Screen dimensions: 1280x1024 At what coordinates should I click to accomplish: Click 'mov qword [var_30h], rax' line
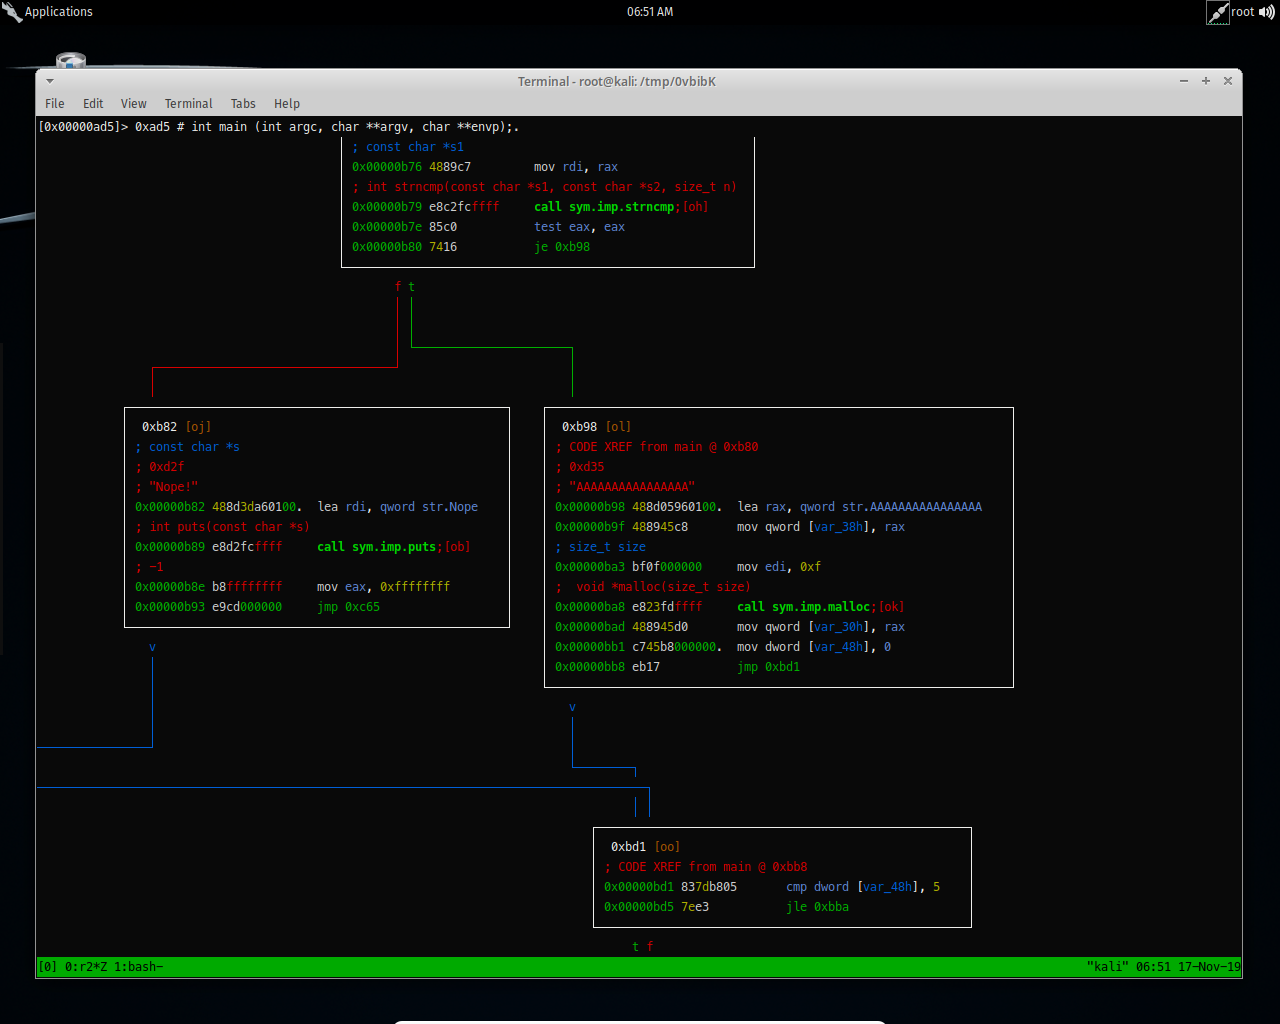click(821, 627)
